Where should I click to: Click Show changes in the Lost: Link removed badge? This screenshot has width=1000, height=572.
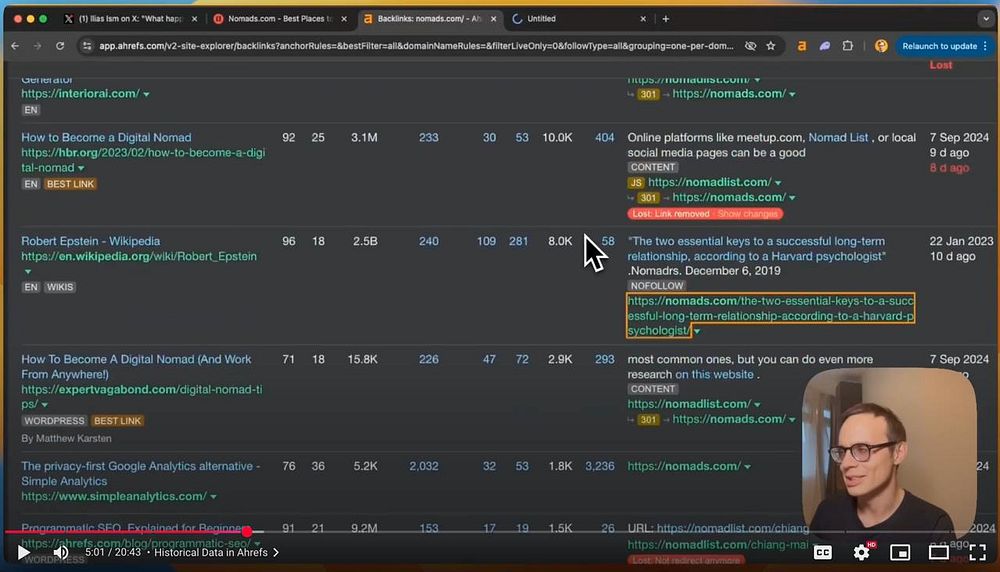(x=747, y=214)
